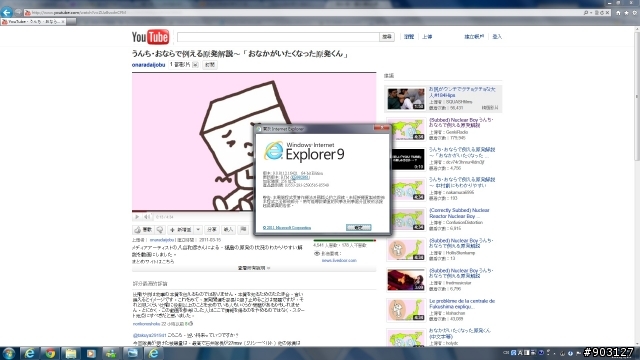Close the About Internet Explorer dialog
The width and height of the screenshot is (640, 360).
[382, 128]
